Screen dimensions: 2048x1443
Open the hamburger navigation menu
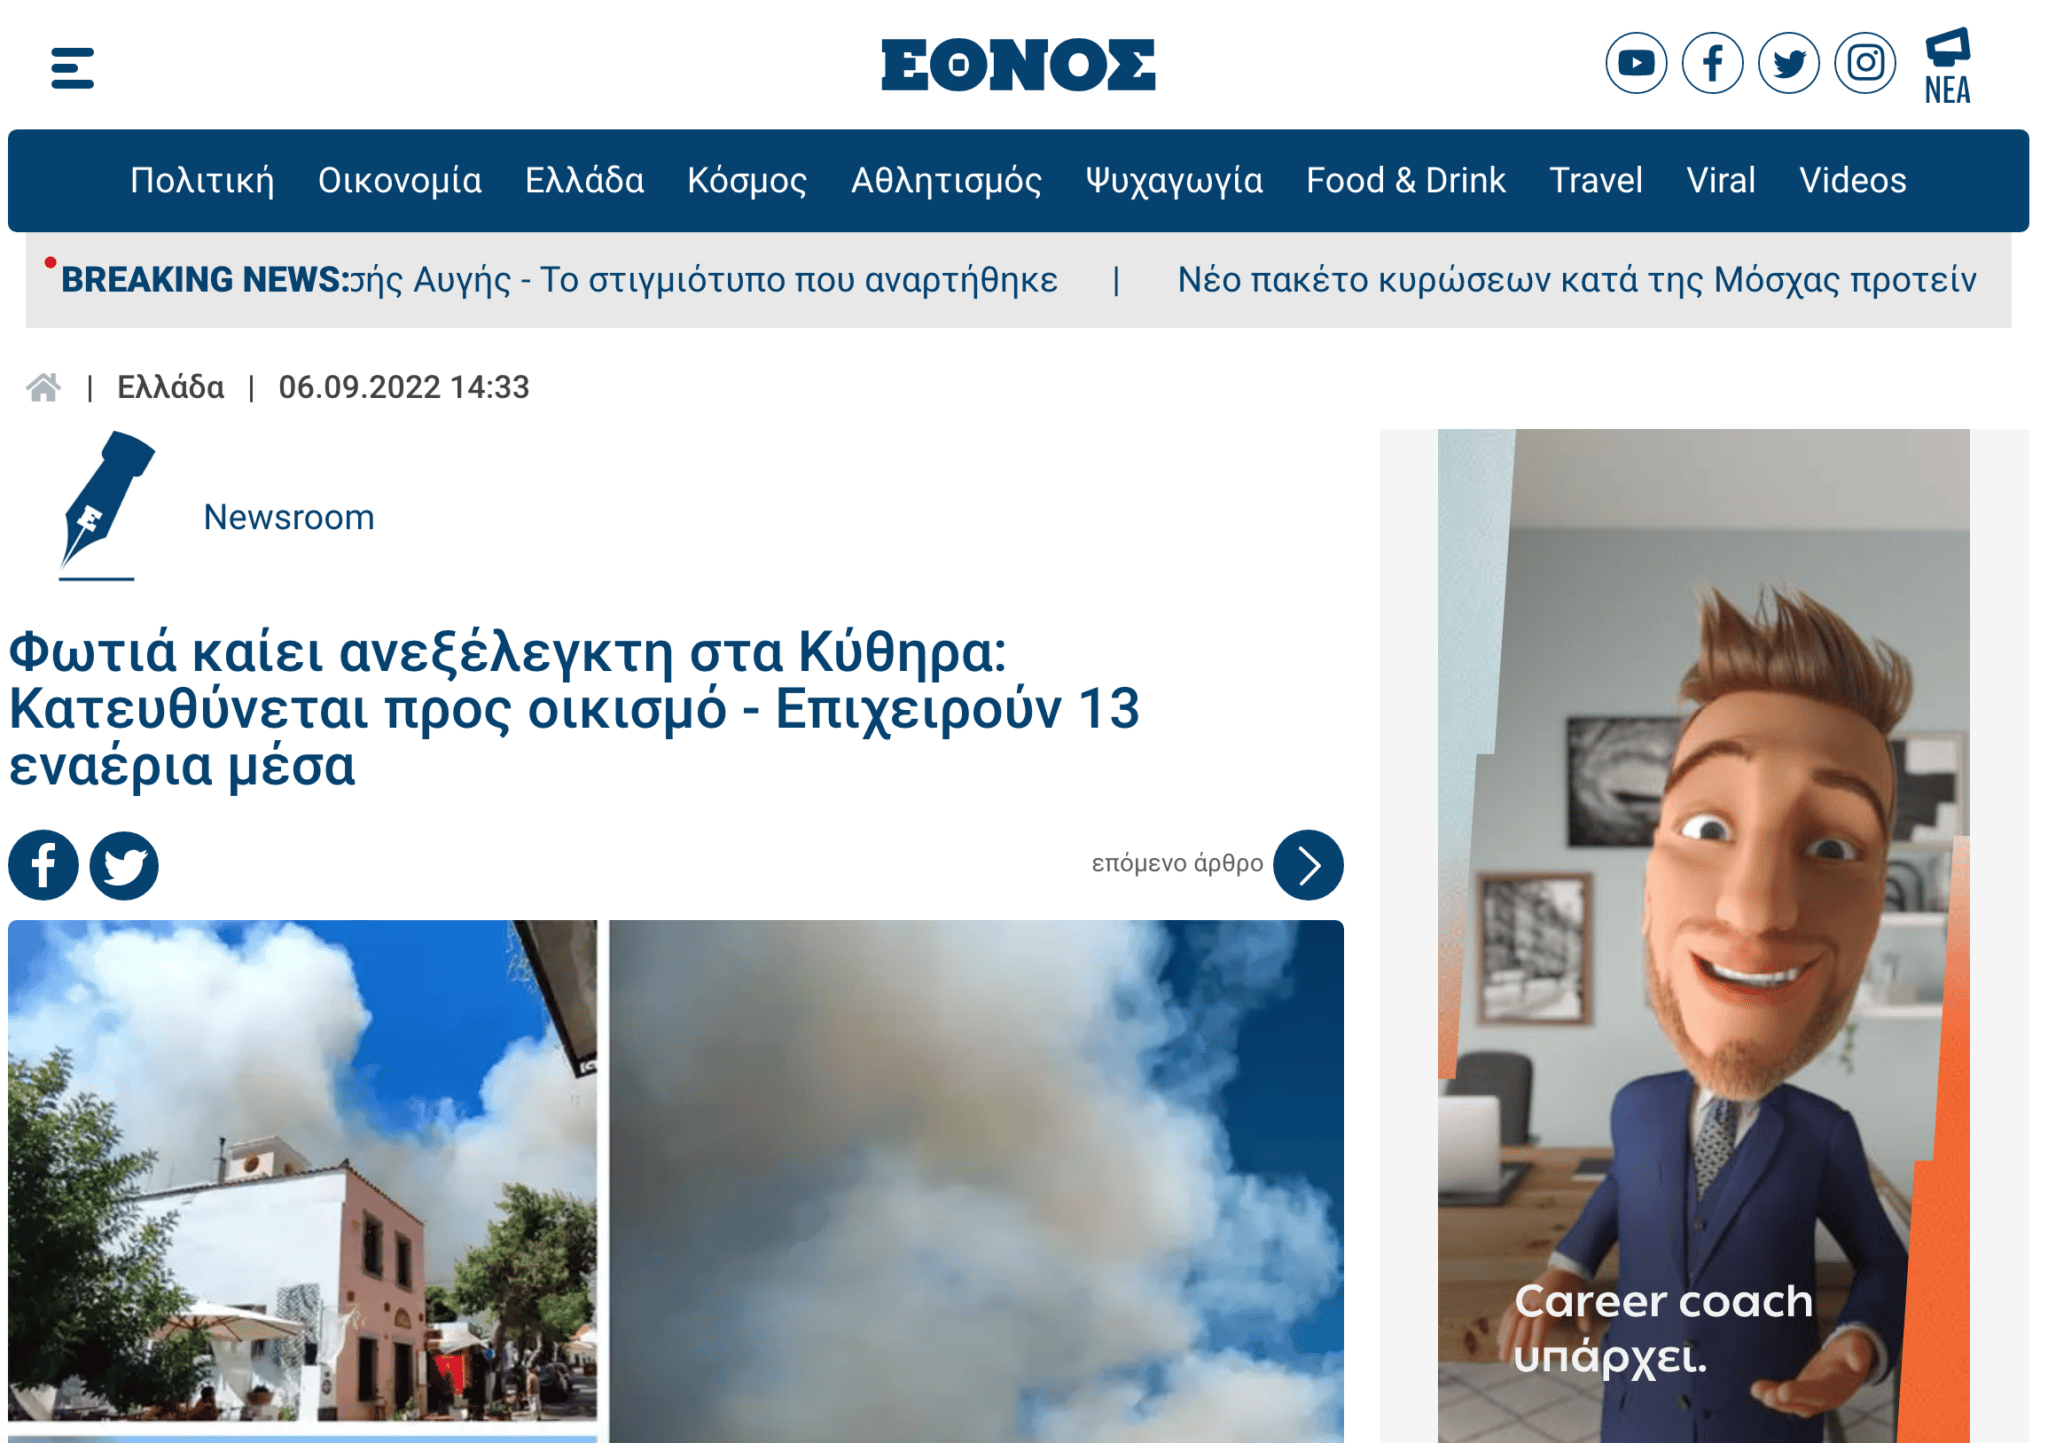click(71, 68)
